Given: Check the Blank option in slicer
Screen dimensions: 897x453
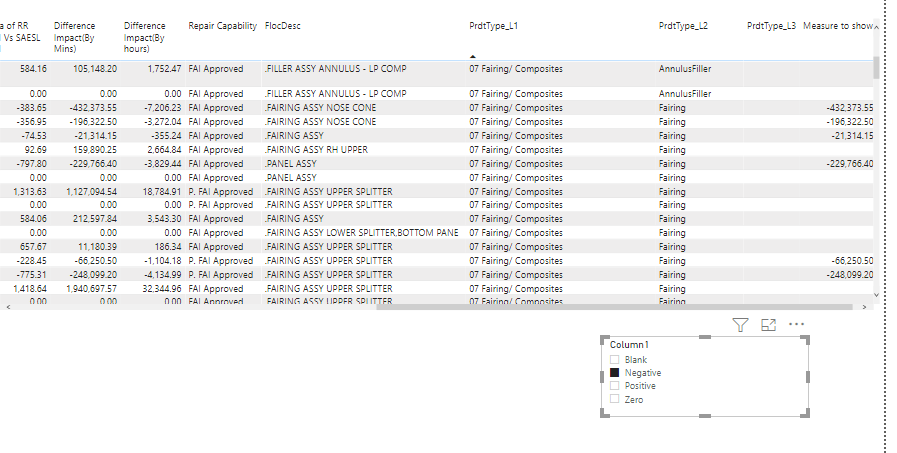Looking at the screenshot, I should click(614, 359).
